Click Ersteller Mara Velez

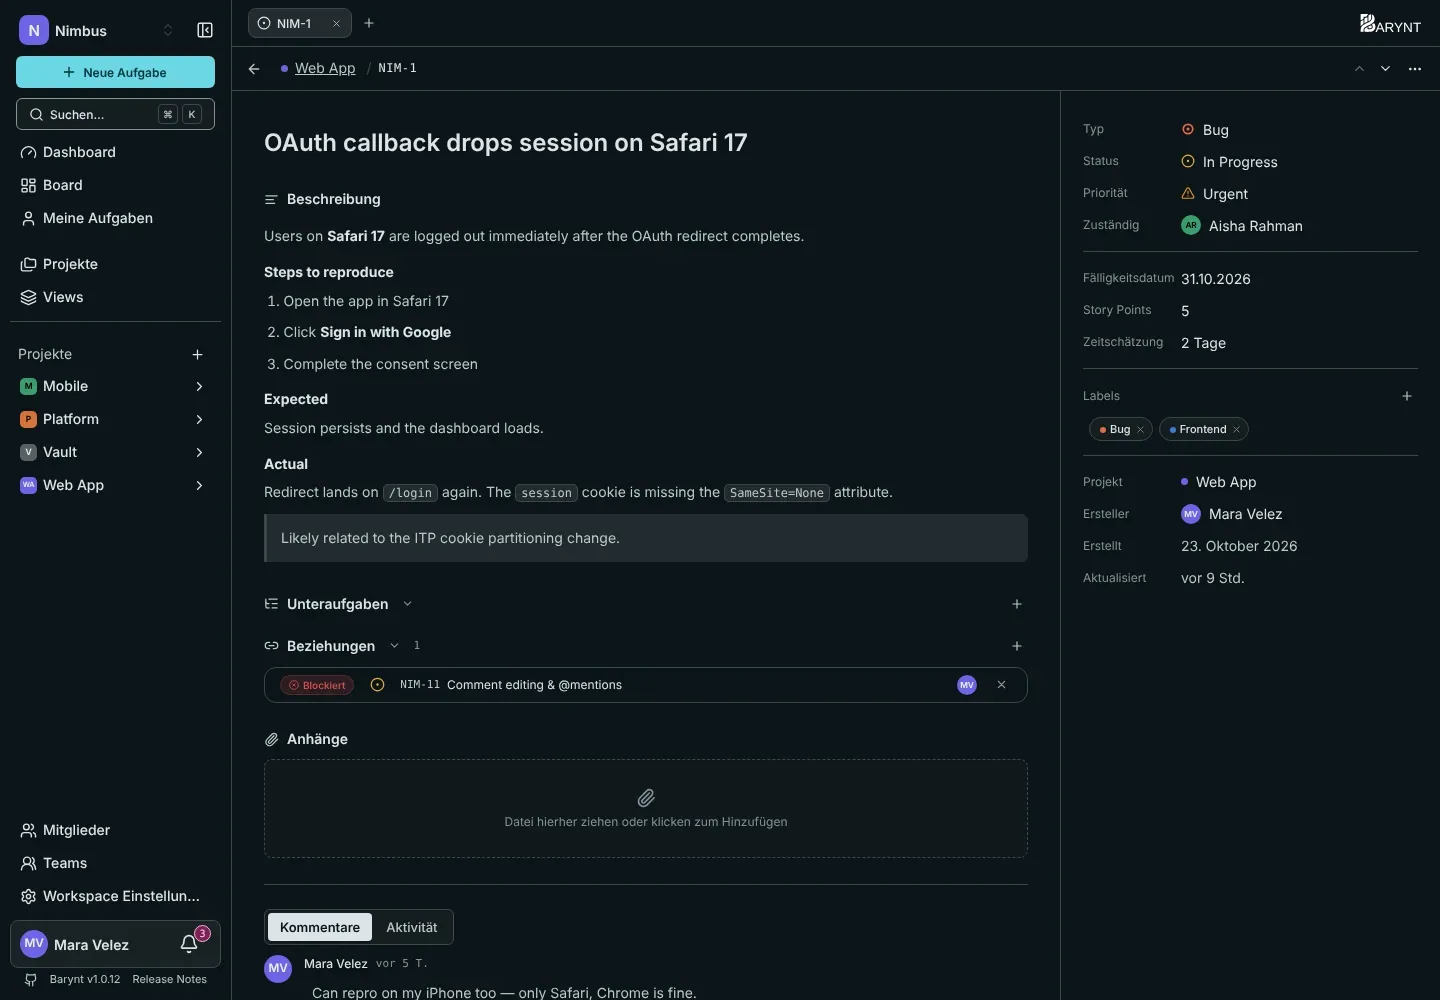[1232, 514]
